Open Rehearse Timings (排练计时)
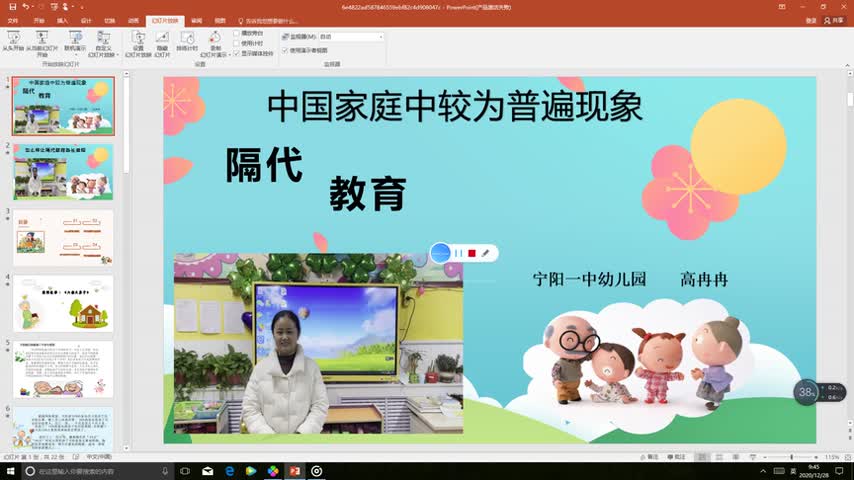Screen dimensions: 854x480 [187, 42]
